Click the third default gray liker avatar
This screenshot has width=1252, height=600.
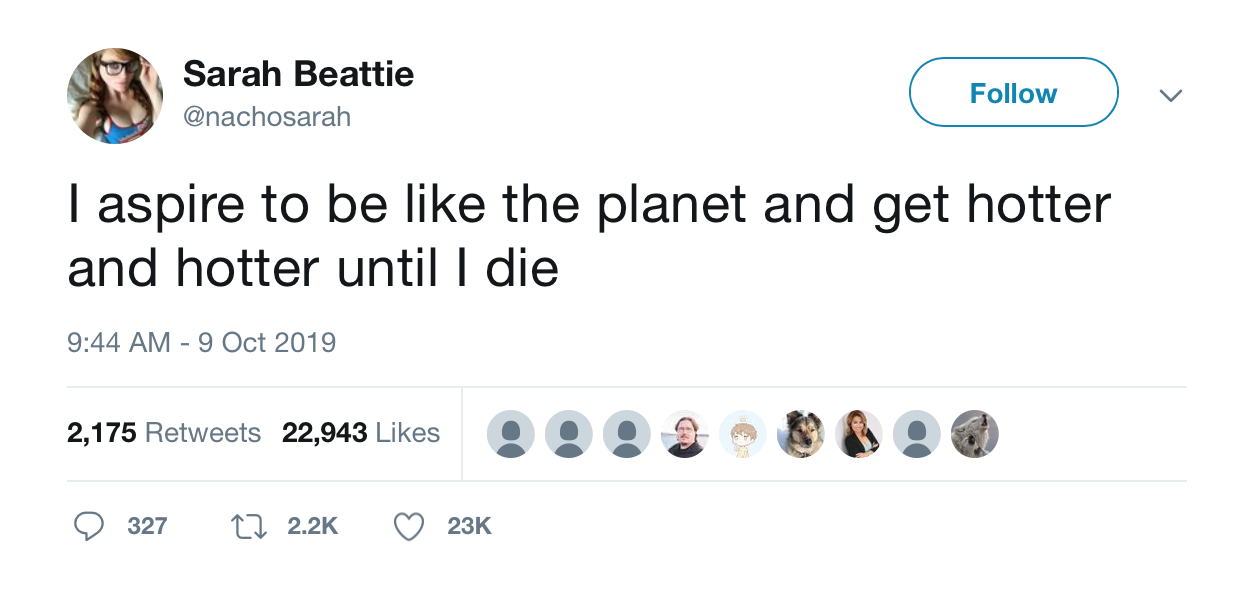(627, 434)
